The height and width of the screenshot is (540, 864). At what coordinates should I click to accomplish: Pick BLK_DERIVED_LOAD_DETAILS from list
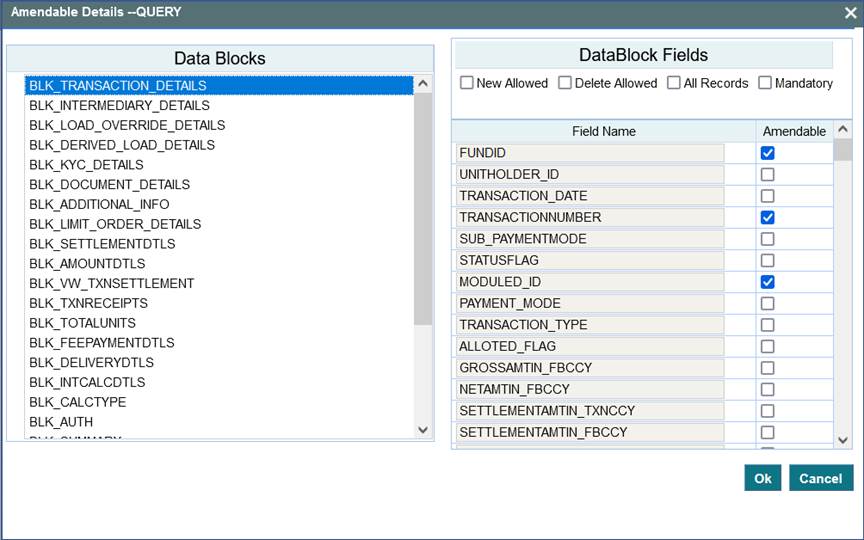pyautogui.click(x=219, y=145)
